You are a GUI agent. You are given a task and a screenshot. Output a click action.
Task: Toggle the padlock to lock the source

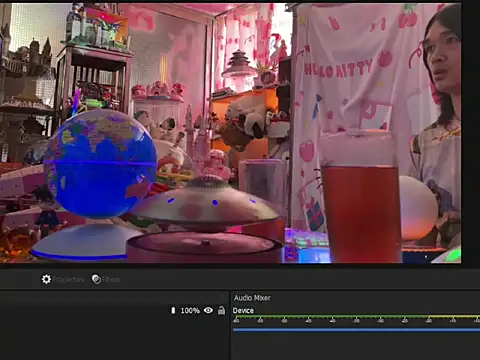221,310
